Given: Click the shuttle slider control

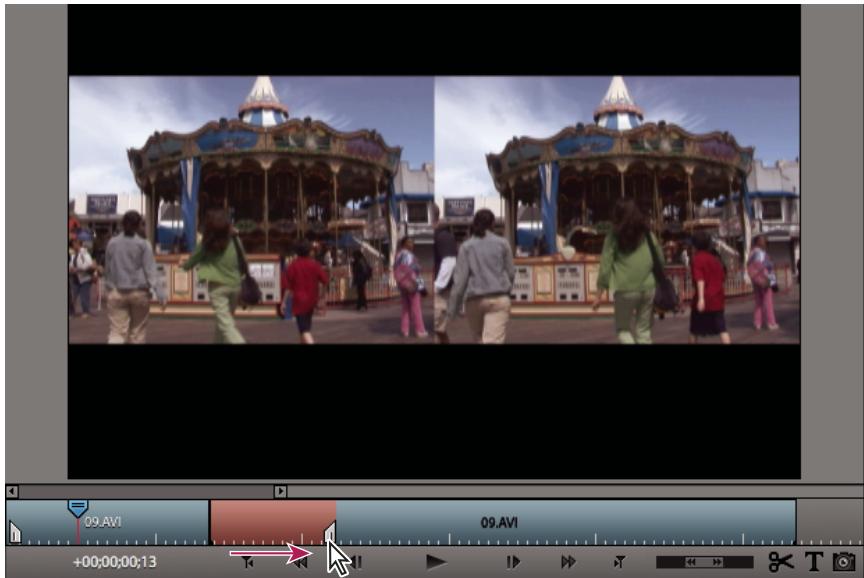Looking at the screenshot, I should 704,562.
